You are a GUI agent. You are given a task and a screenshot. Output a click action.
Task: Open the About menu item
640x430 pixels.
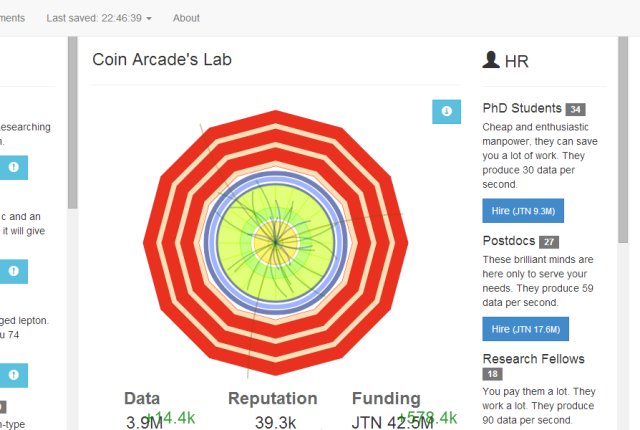coord(186,18)
